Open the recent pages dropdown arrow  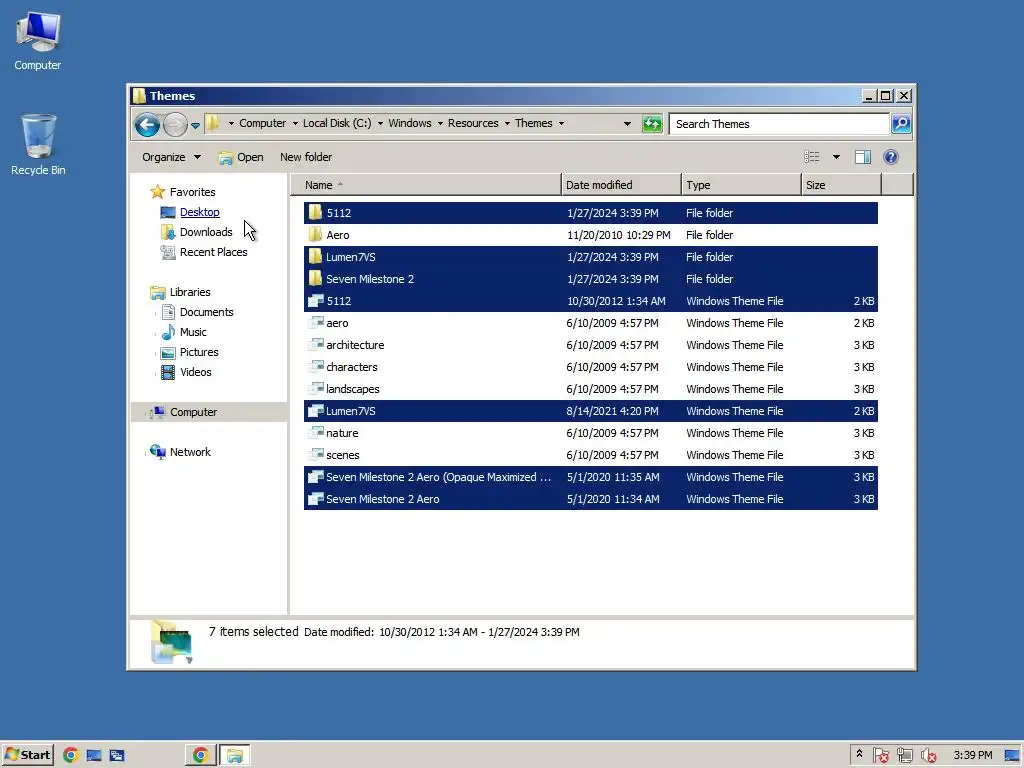coord(195,125)
